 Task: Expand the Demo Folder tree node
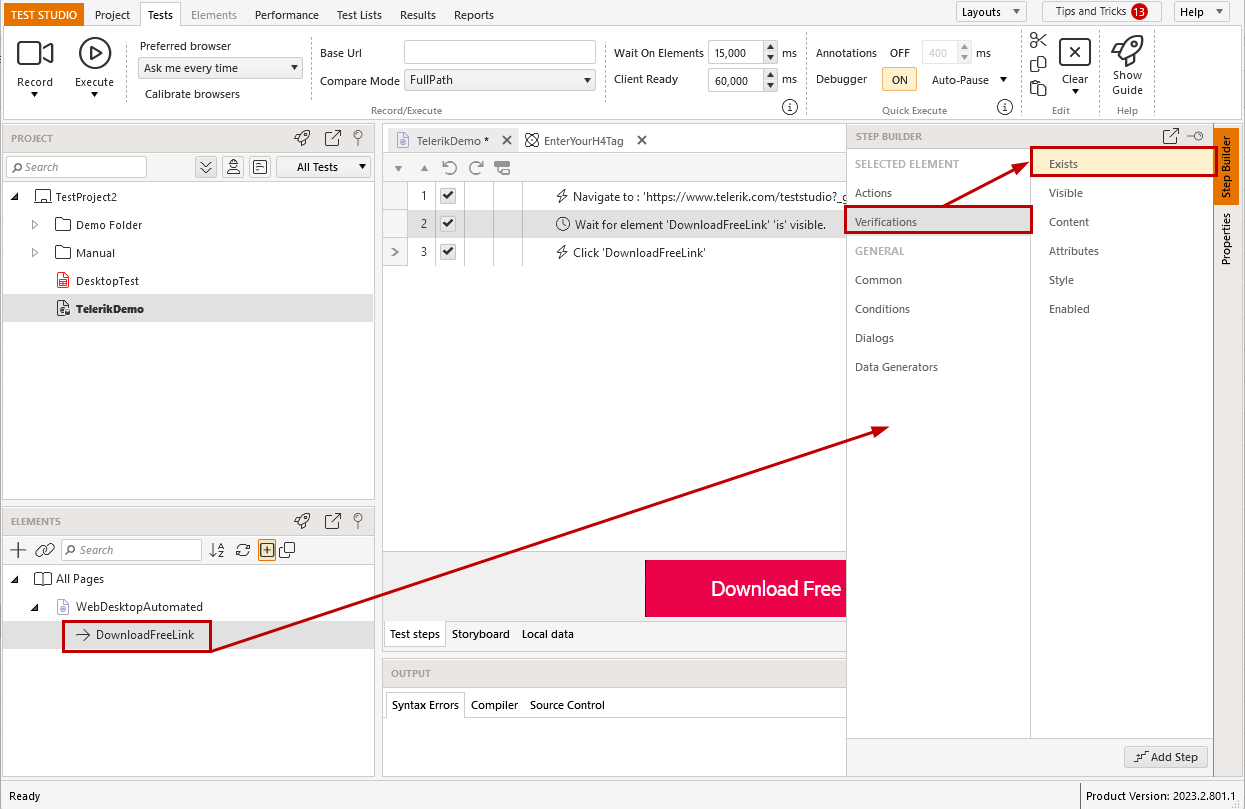click(35, 225)
